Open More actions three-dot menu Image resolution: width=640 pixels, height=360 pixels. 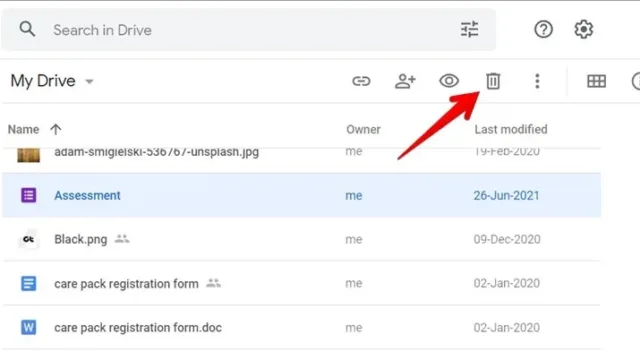click(x=537, y=81)
